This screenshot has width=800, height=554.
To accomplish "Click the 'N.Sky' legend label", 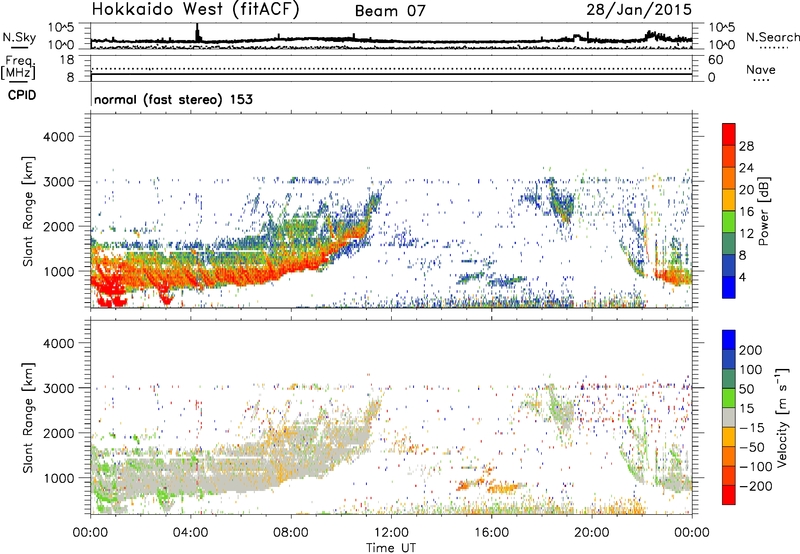I will 19,37.
